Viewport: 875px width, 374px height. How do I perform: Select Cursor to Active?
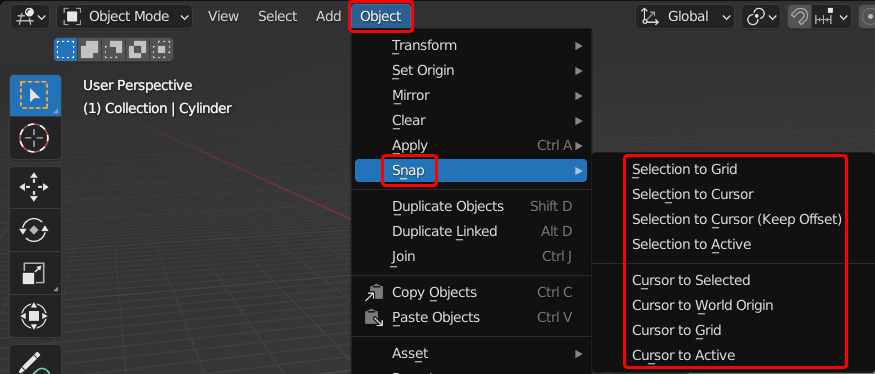tap(684, 356)
